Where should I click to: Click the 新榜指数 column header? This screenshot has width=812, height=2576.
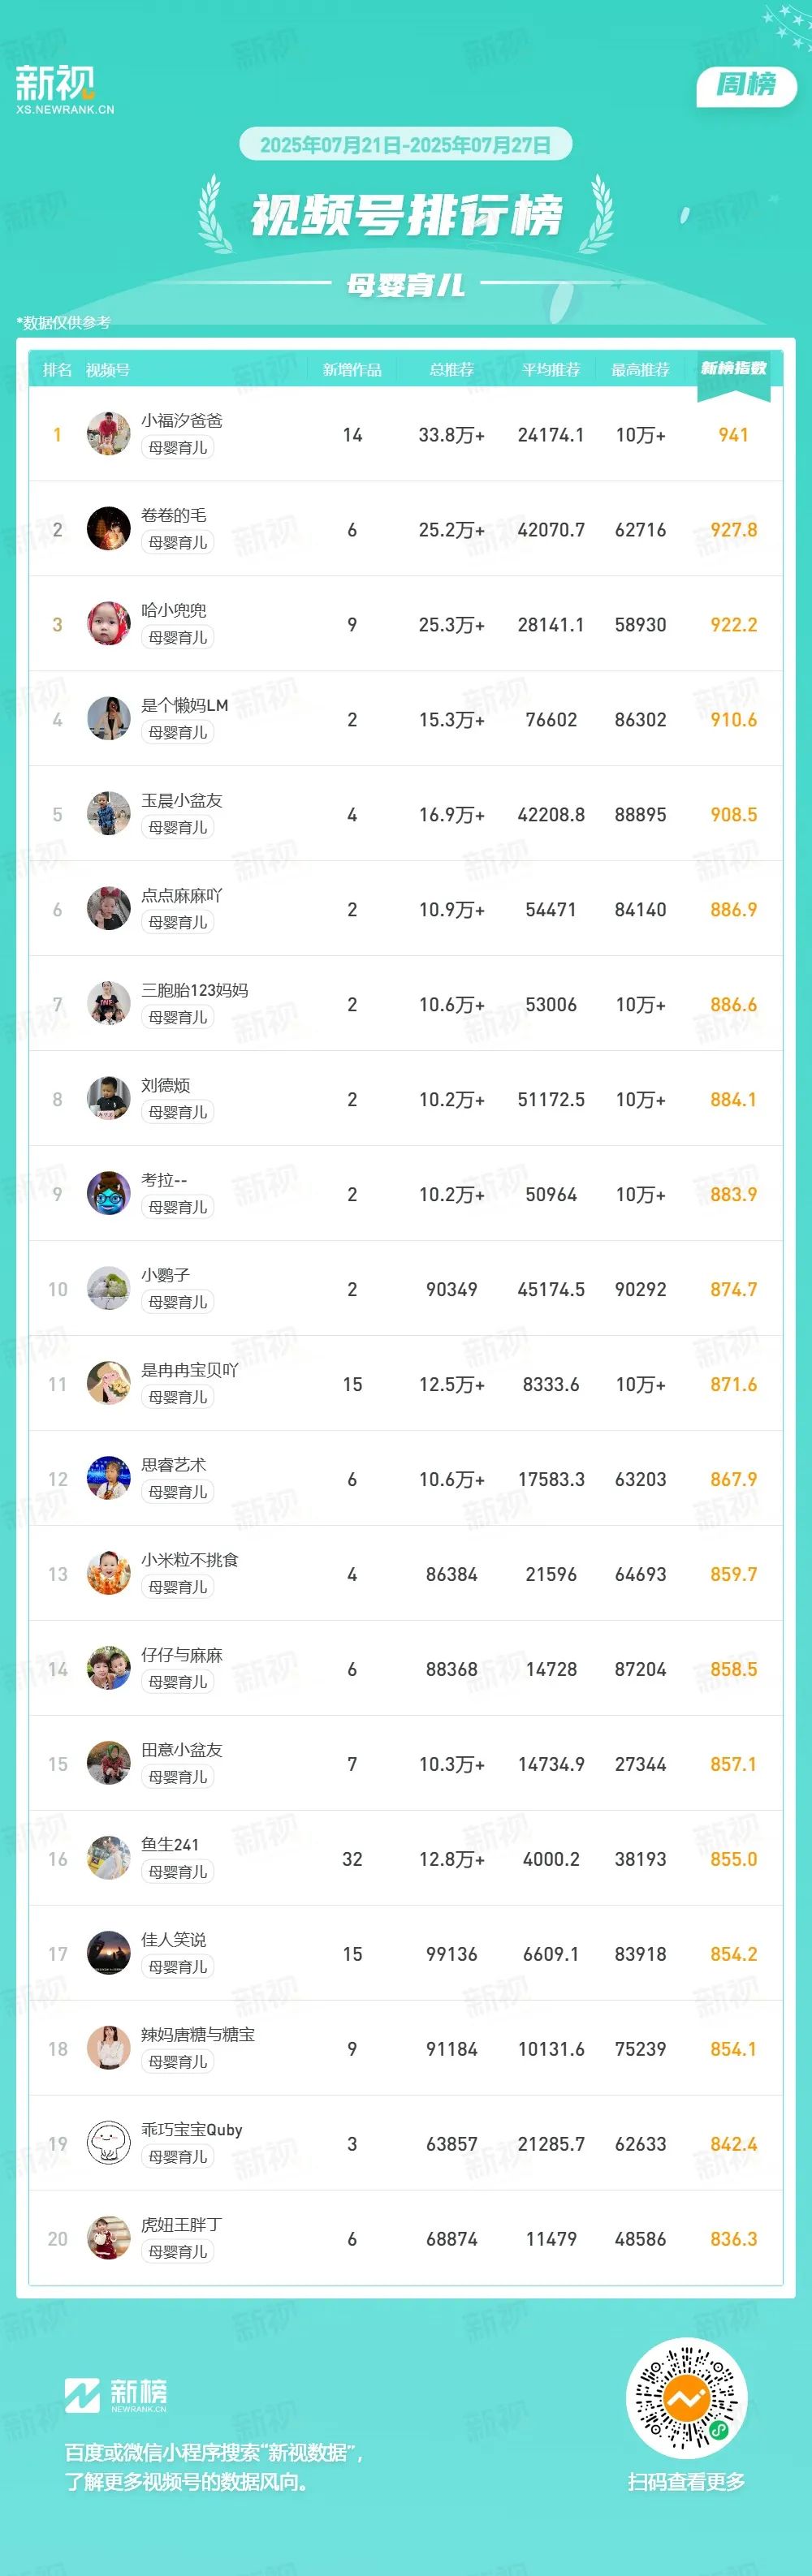pos(733,369)
